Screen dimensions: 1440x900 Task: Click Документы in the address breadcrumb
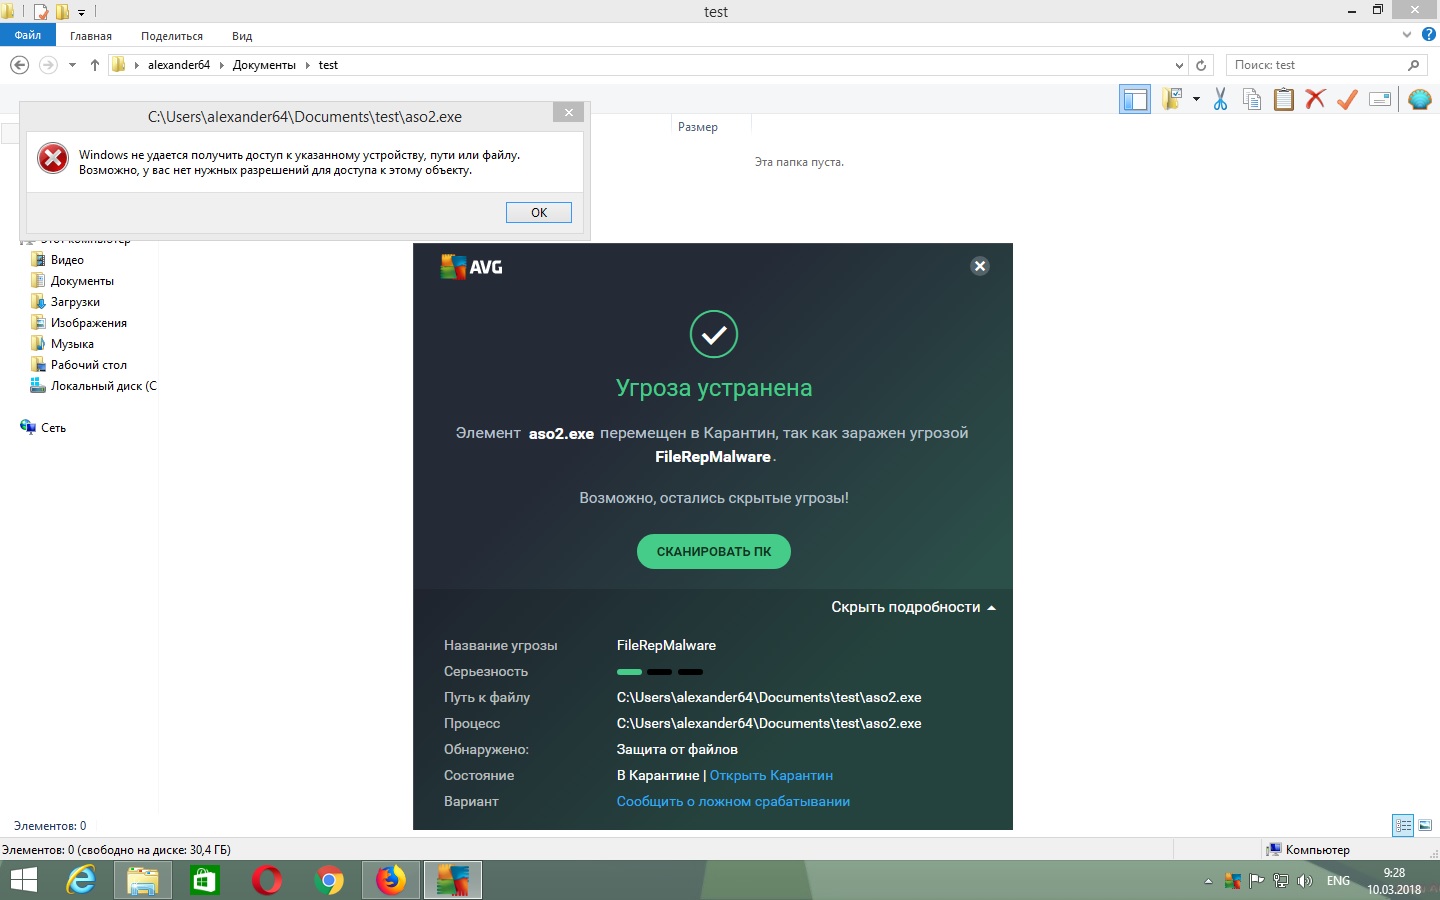[264, 65]
